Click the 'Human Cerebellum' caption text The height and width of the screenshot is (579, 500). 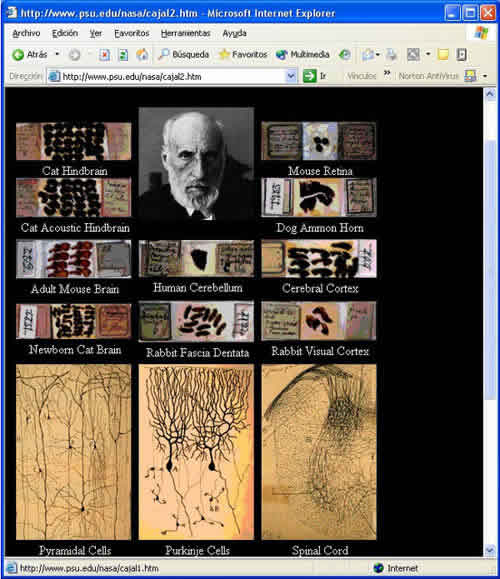[x=198, y=288]
